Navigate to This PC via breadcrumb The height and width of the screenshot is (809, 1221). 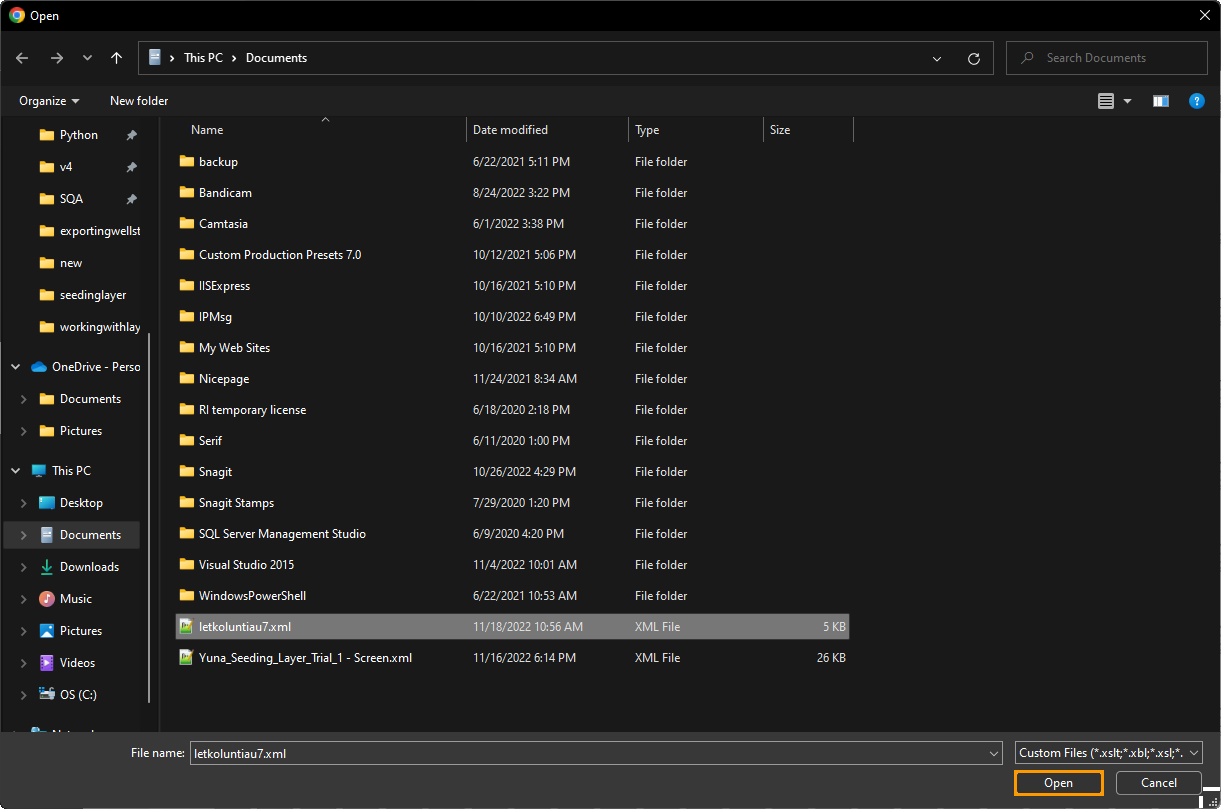(x=203, y=58)
